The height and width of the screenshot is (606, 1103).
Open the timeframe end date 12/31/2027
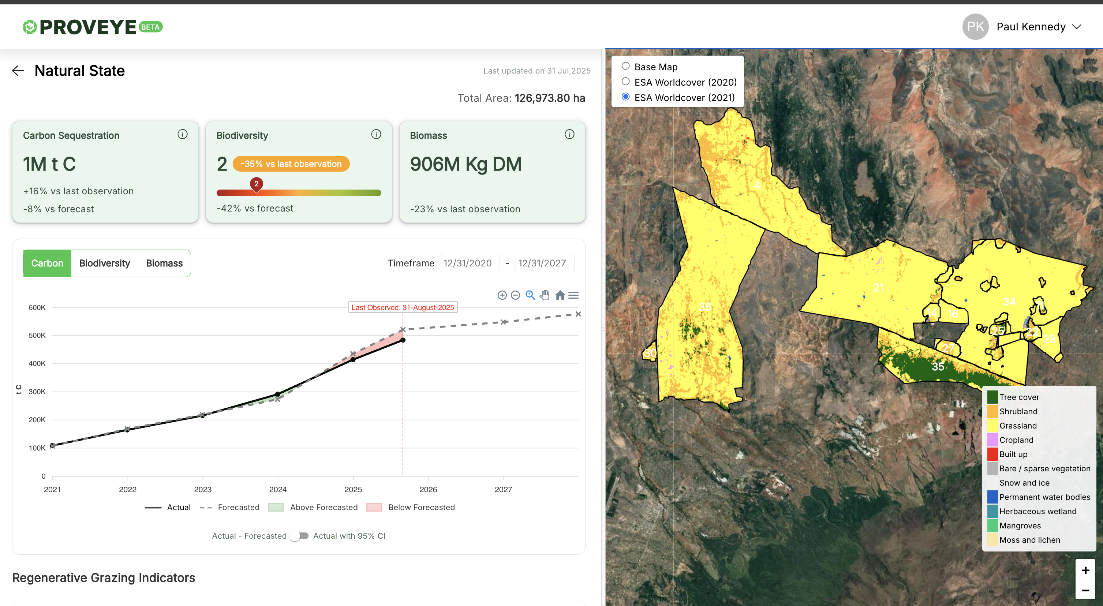tap(542, 263)
